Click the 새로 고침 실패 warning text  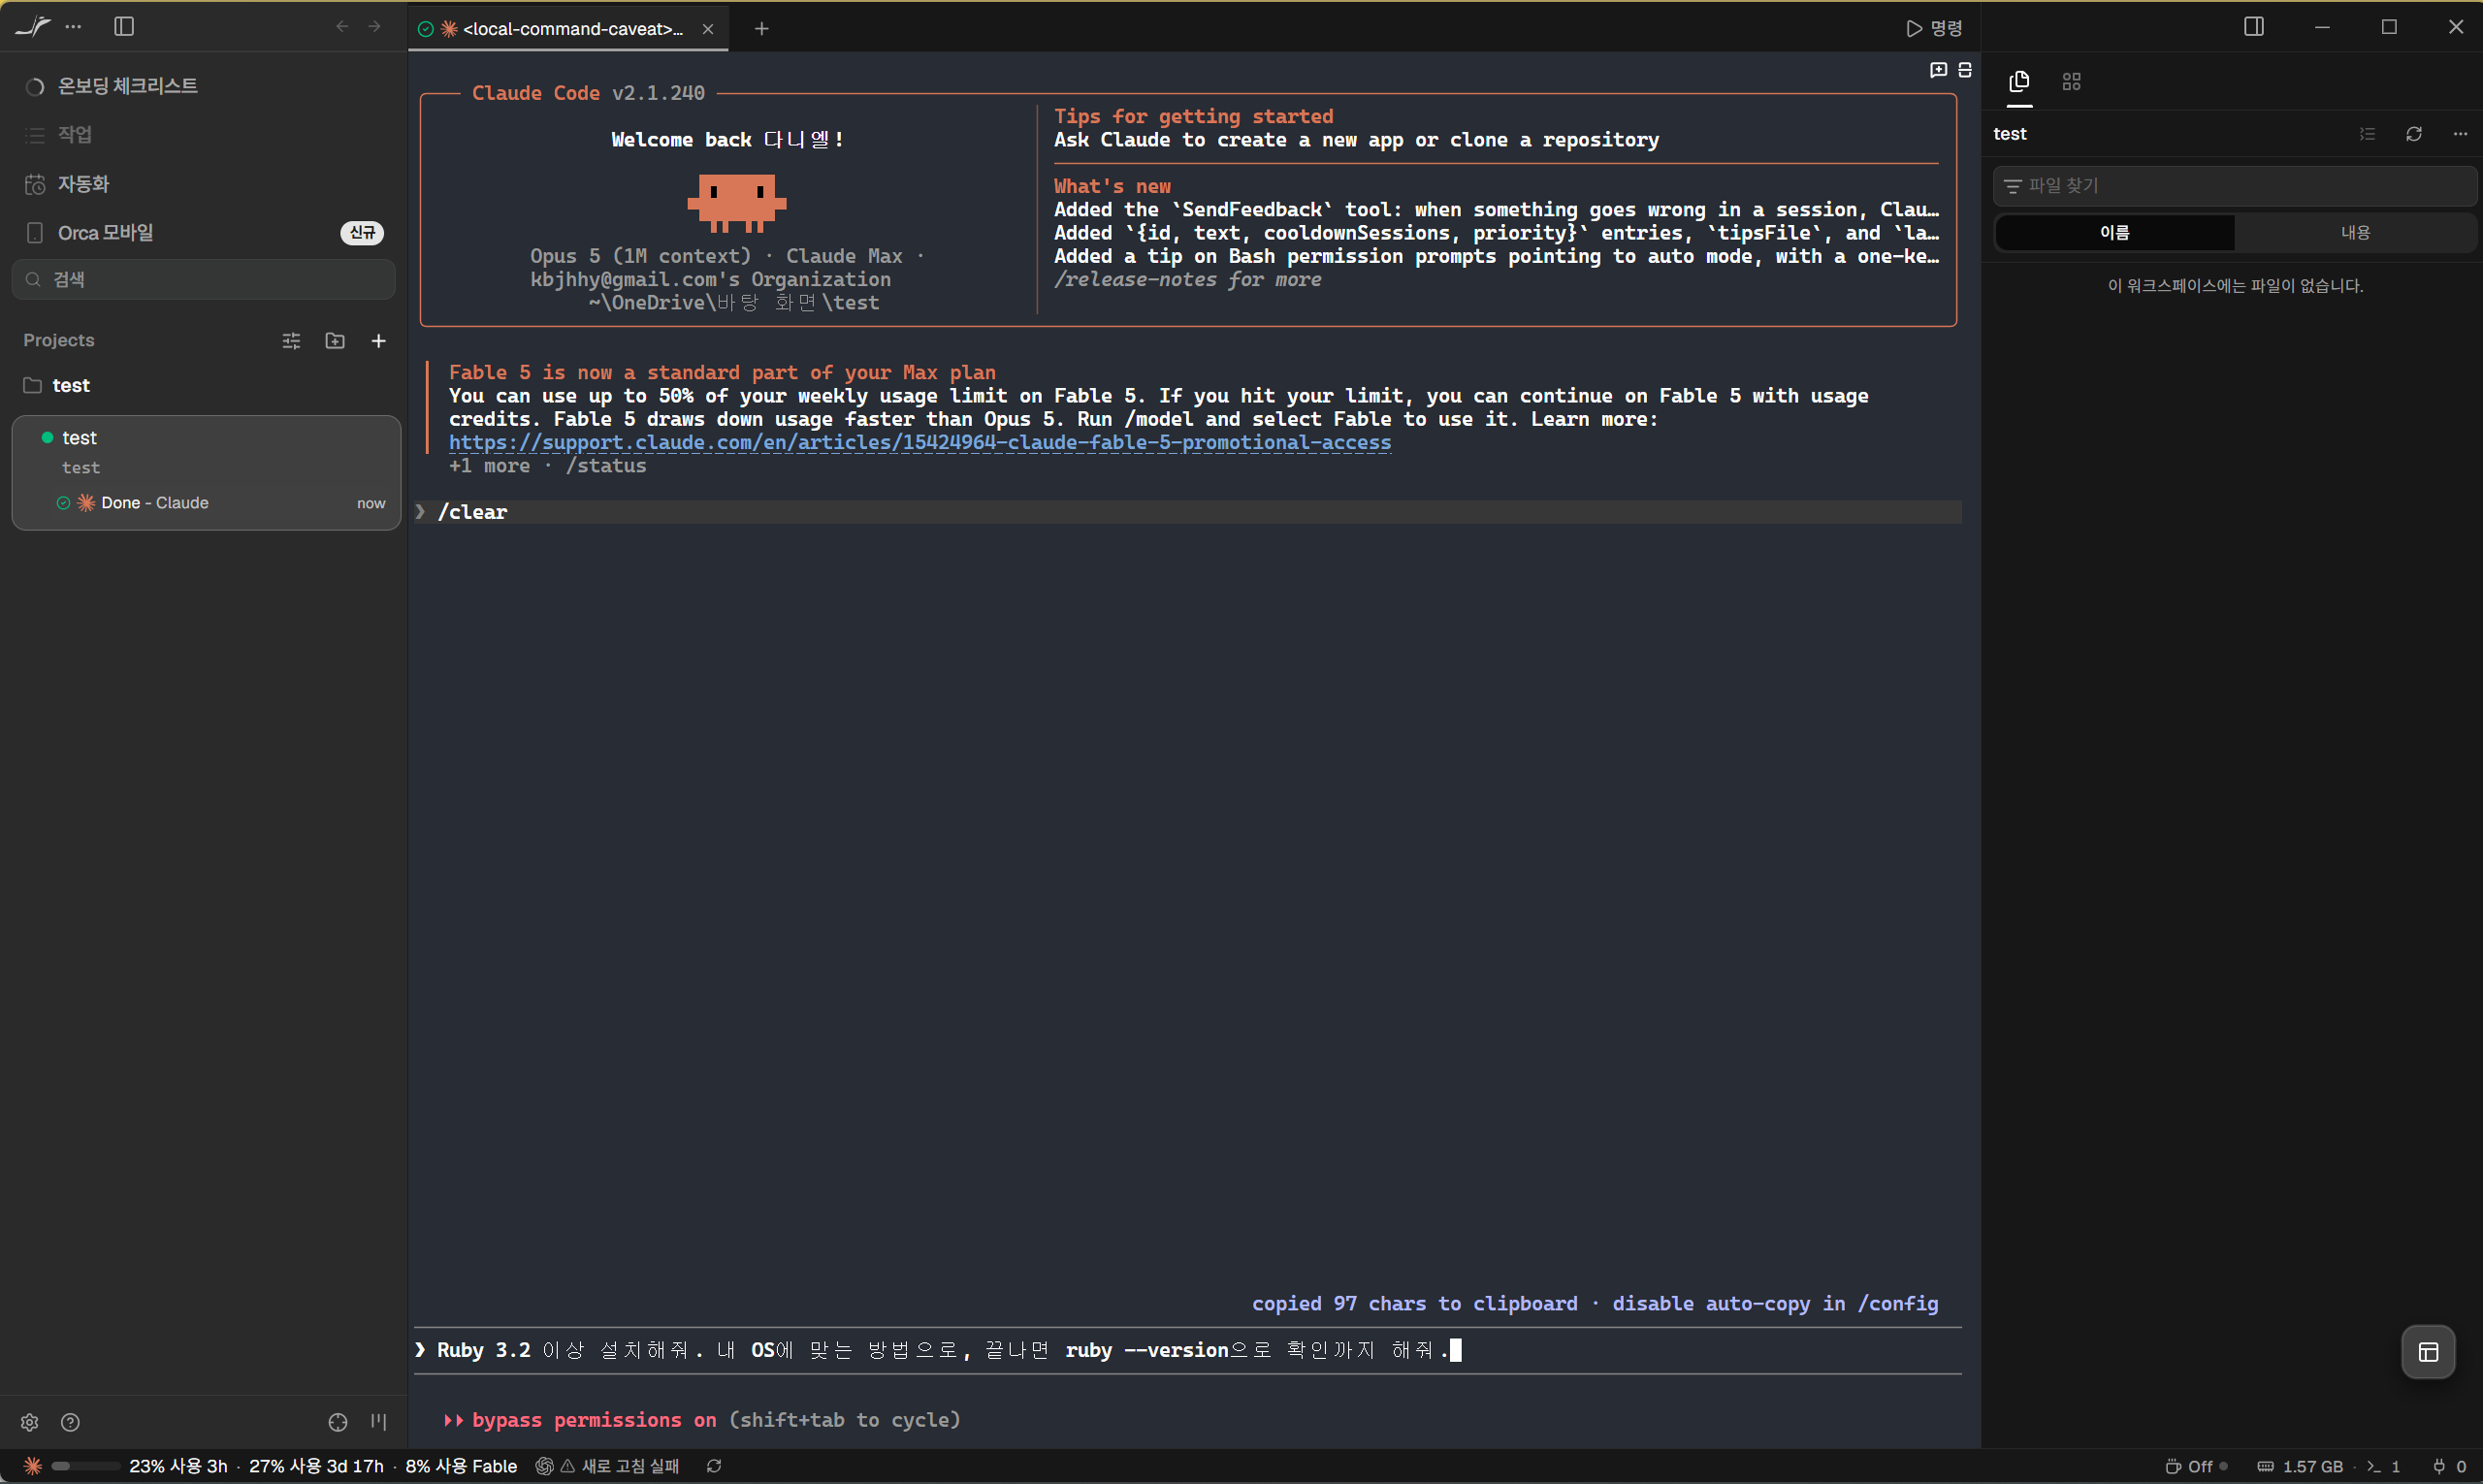click(x=630, y=1467)
